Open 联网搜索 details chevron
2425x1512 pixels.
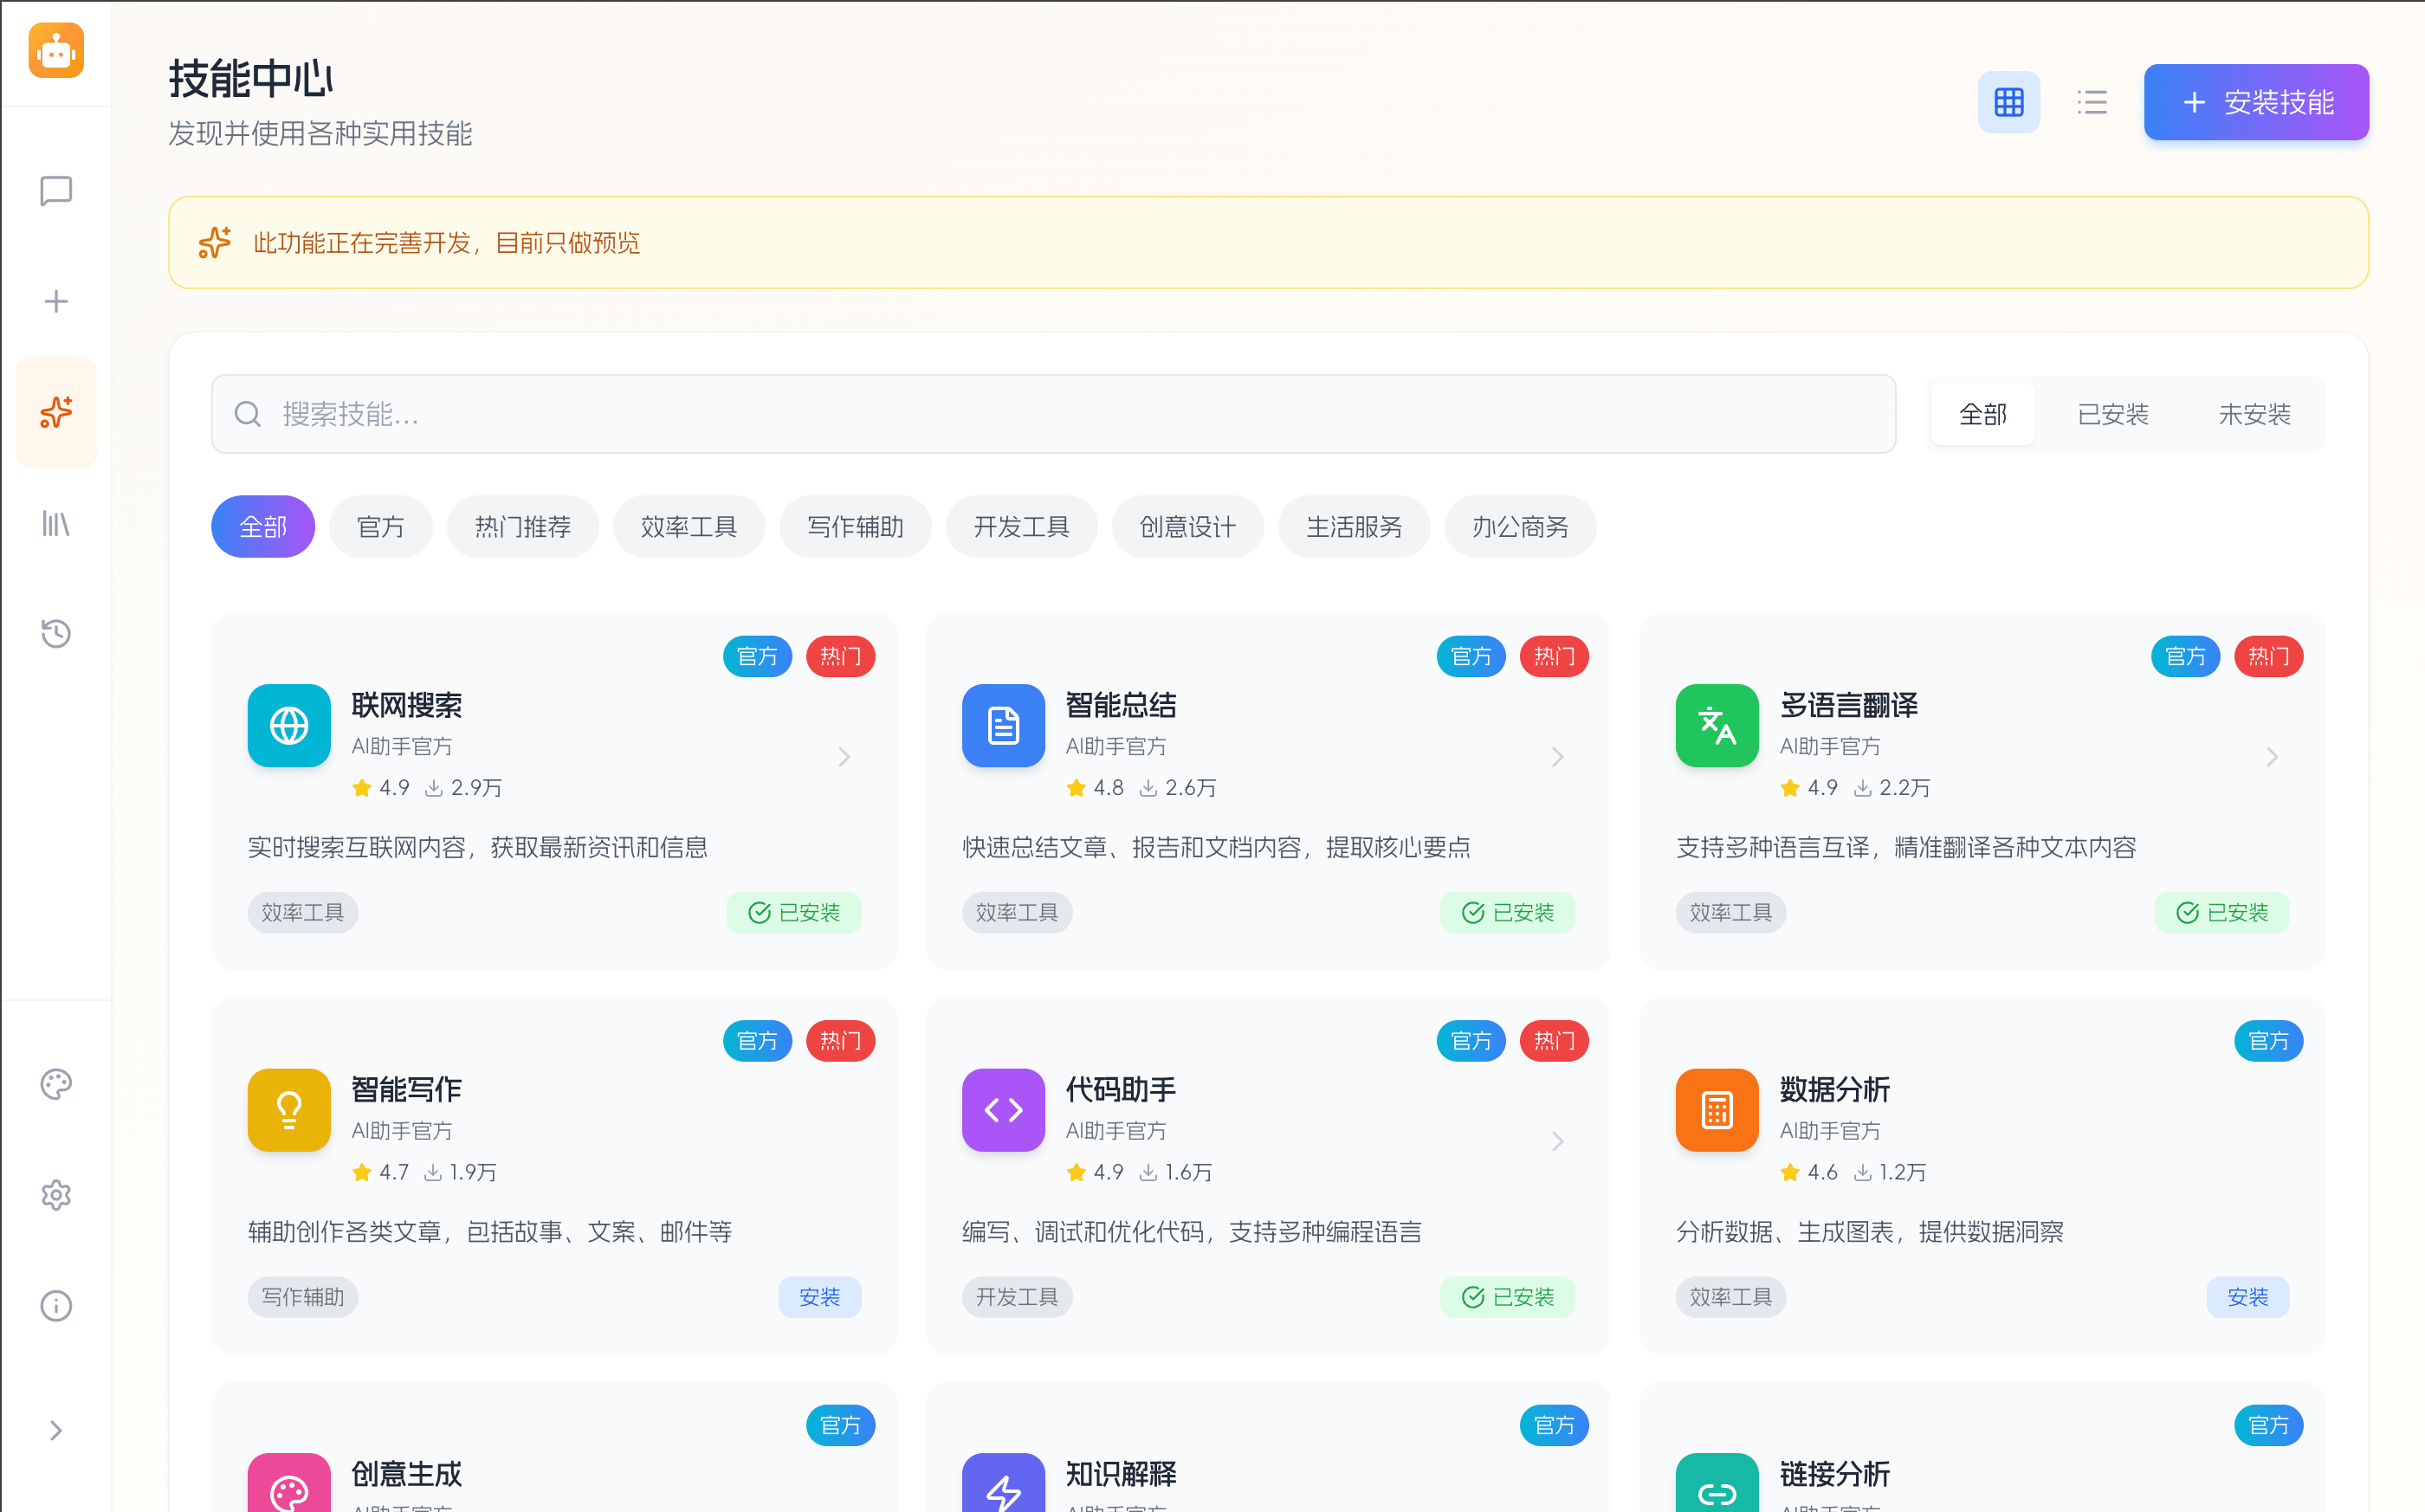[844, 756]
